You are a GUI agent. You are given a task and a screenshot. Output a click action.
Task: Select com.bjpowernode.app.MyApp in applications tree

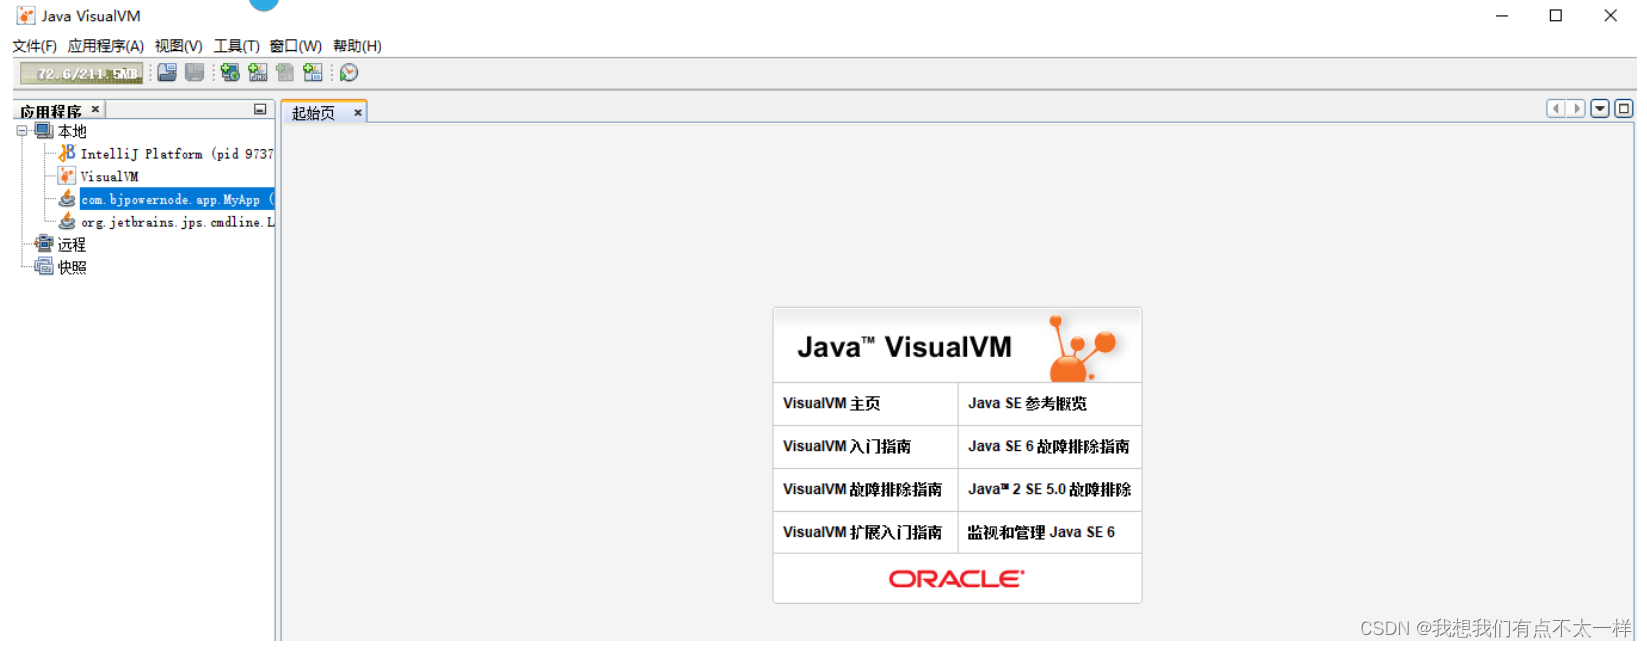click(177, 200)
